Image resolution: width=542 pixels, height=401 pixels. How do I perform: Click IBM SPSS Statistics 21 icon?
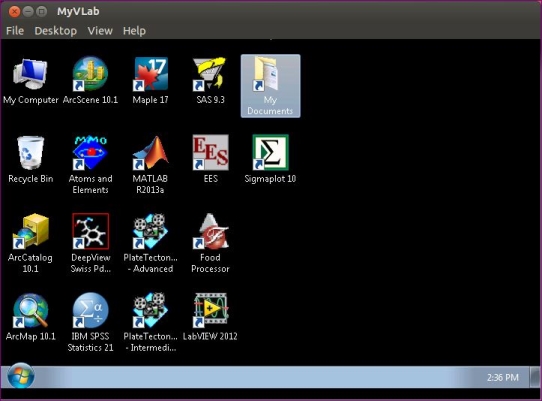[90, 322]
